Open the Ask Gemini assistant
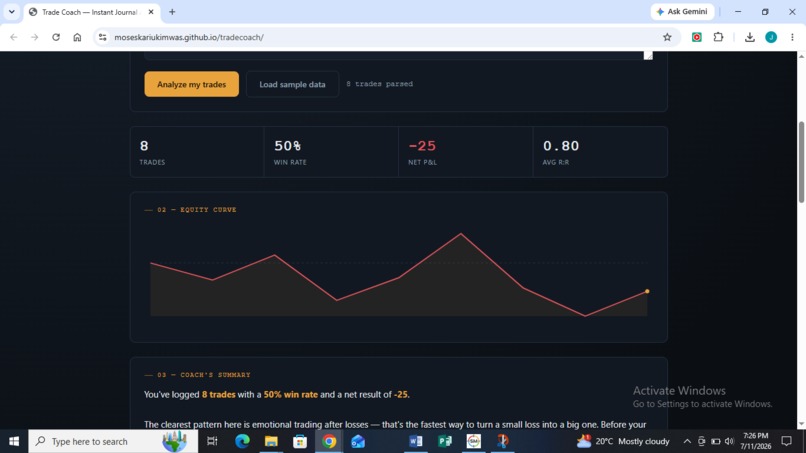The width and height of the screenshot is (806, 453). click(682, 12)
